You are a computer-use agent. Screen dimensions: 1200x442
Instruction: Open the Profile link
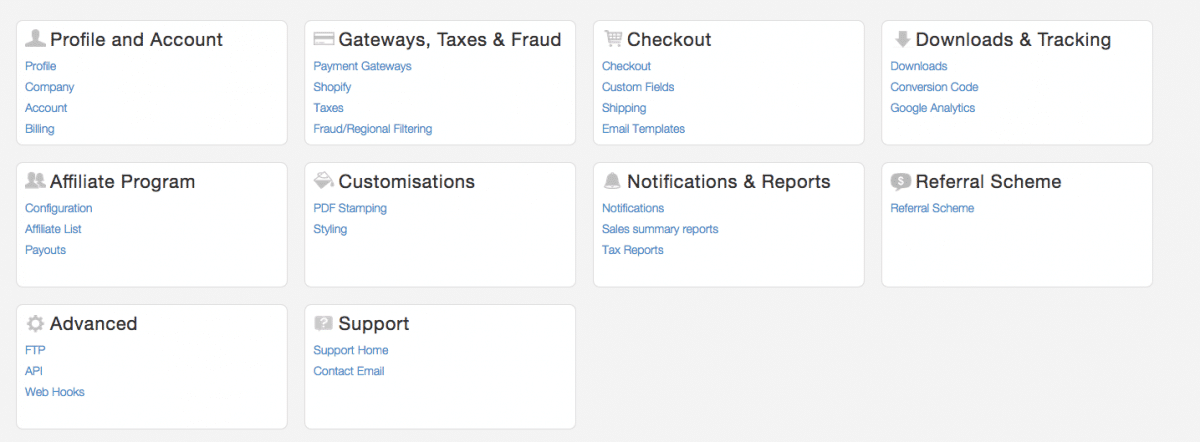41,66
